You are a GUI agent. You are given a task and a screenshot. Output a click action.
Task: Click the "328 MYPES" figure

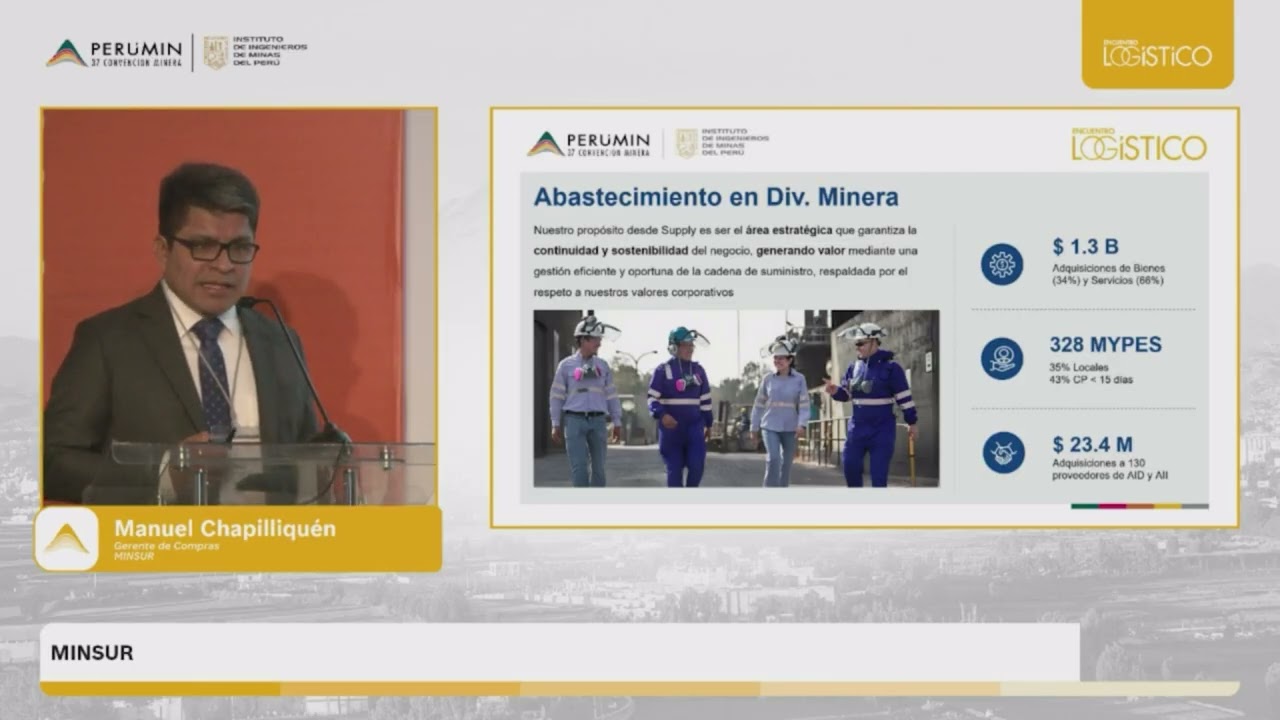(1105, 345)
